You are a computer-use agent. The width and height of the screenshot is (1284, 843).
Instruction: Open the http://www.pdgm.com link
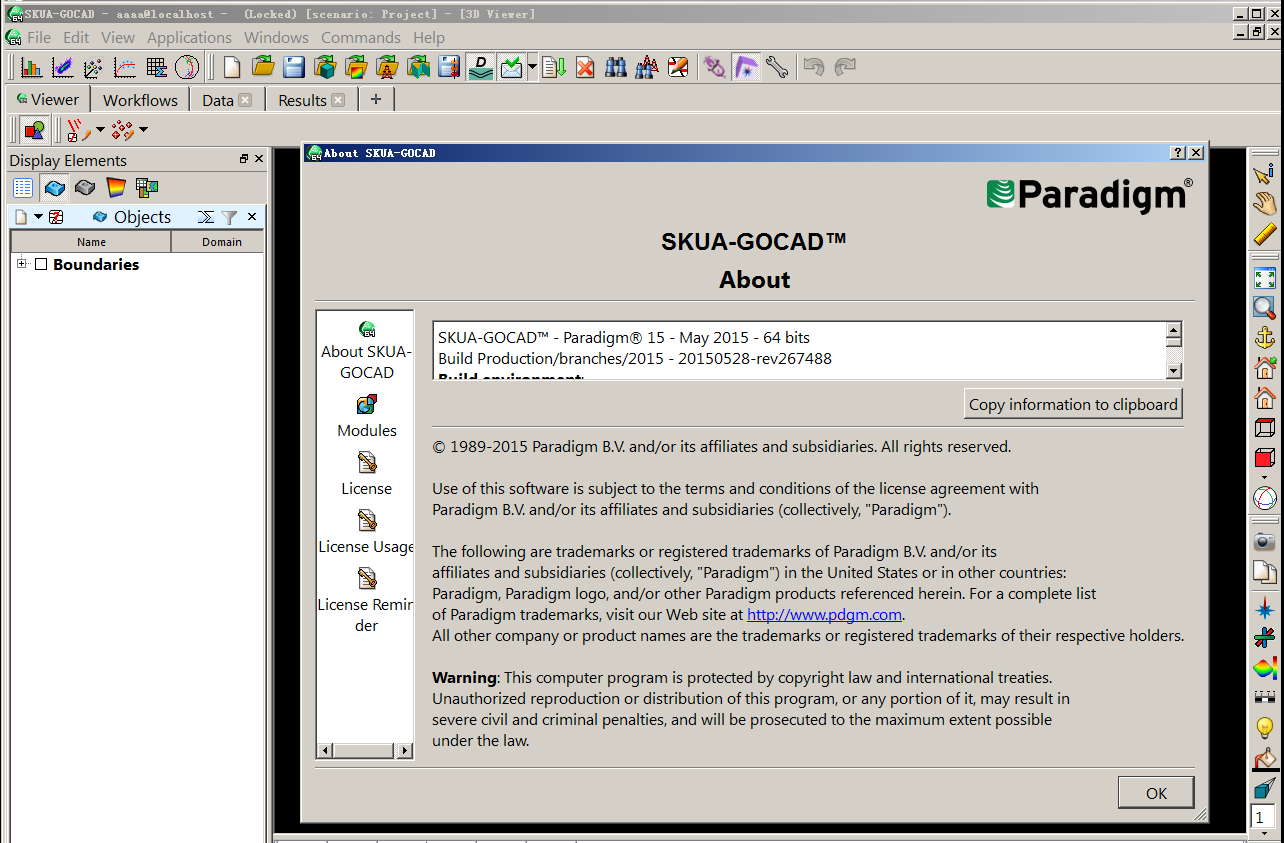point(824,615)
